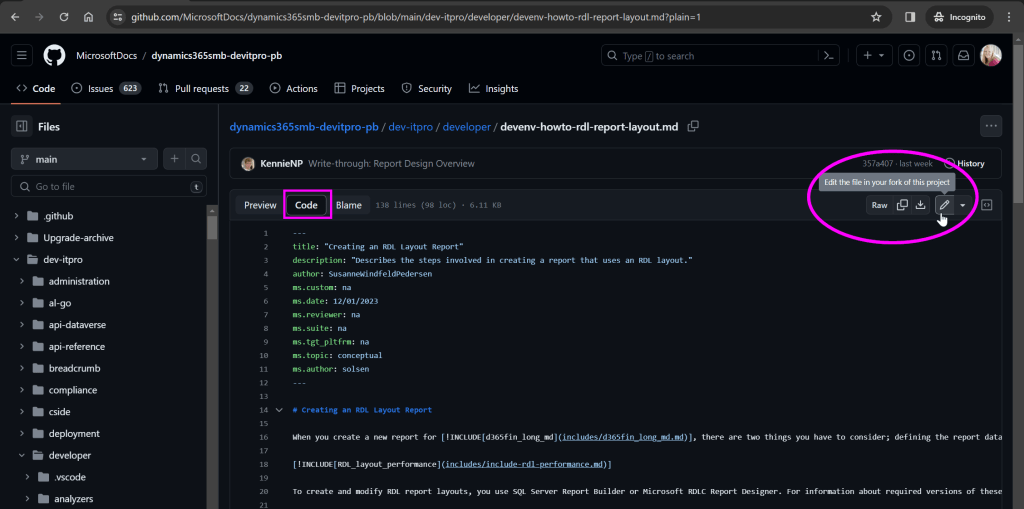
Task: Open pull requests icon in header
Action: click(x=936, y=56)
